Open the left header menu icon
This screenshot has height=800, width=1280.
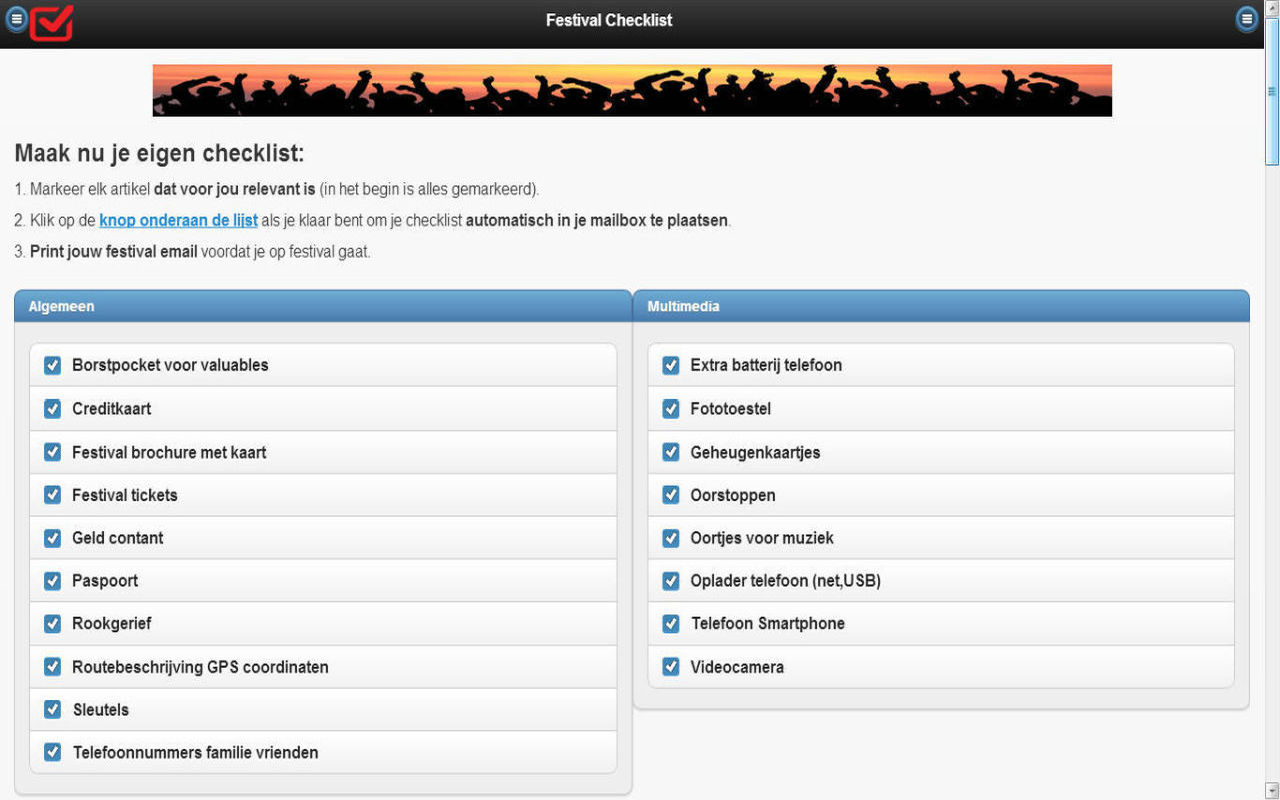17,19
